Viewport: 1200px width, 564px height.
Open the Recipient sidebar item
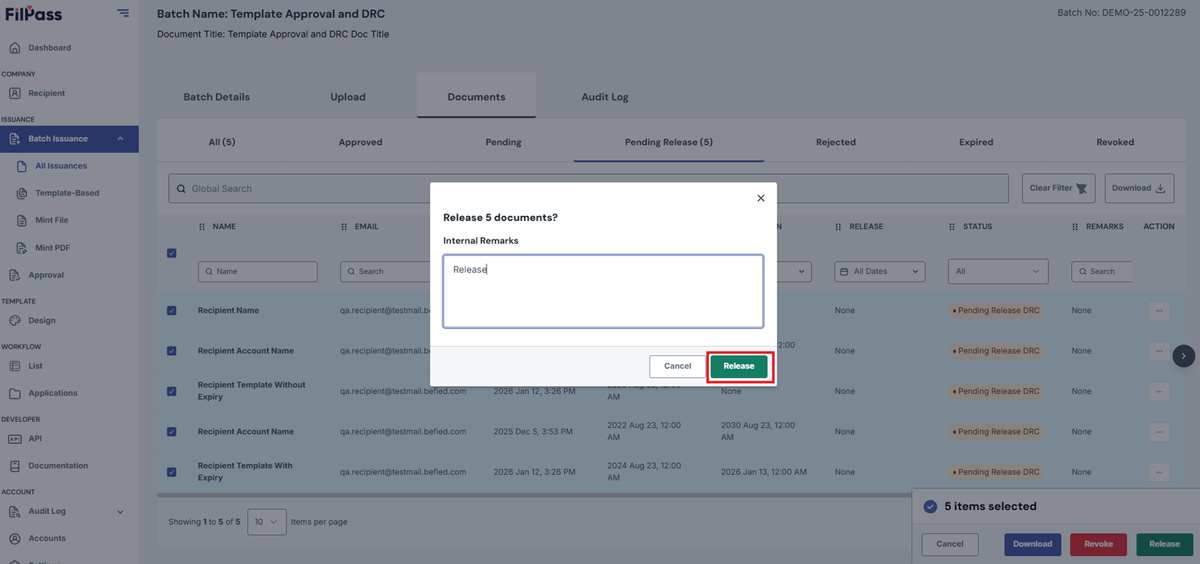(x=46, y=93)
